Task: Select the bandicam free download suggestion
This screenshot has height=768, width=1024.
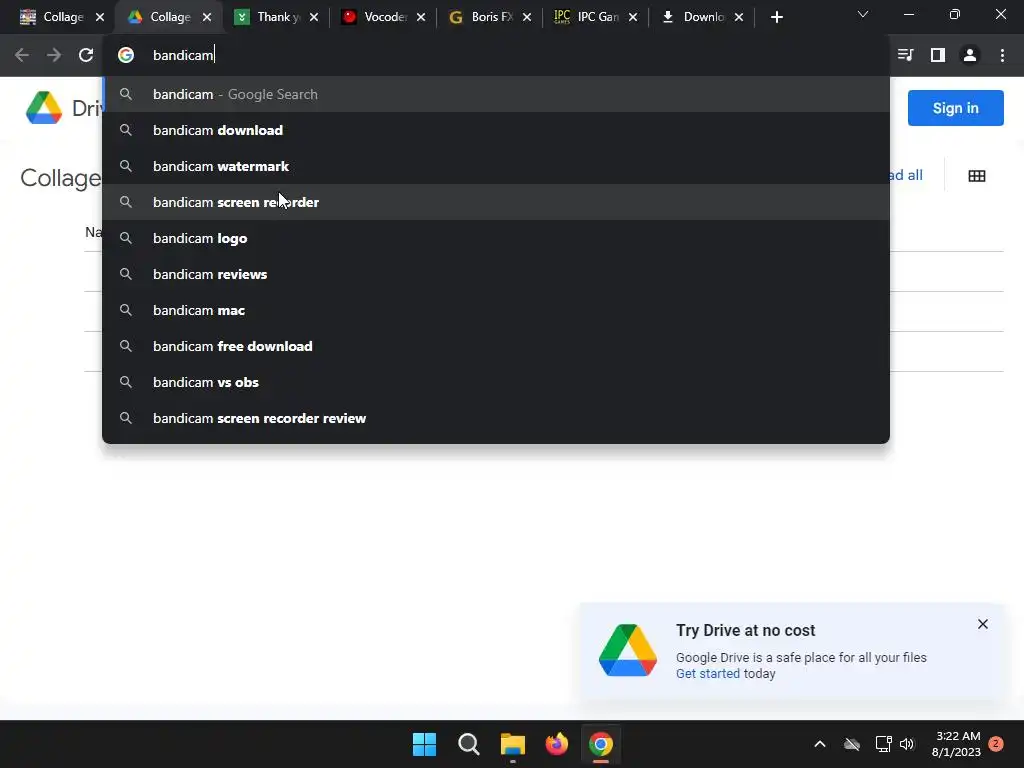Action: 496,345
